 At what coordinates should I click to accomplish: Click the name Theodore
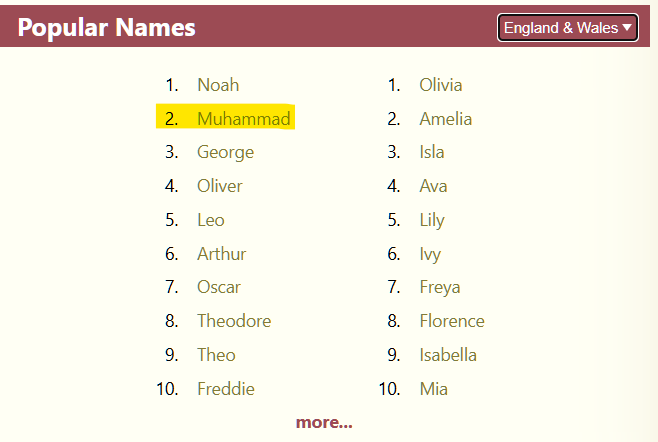coord(234,321)
